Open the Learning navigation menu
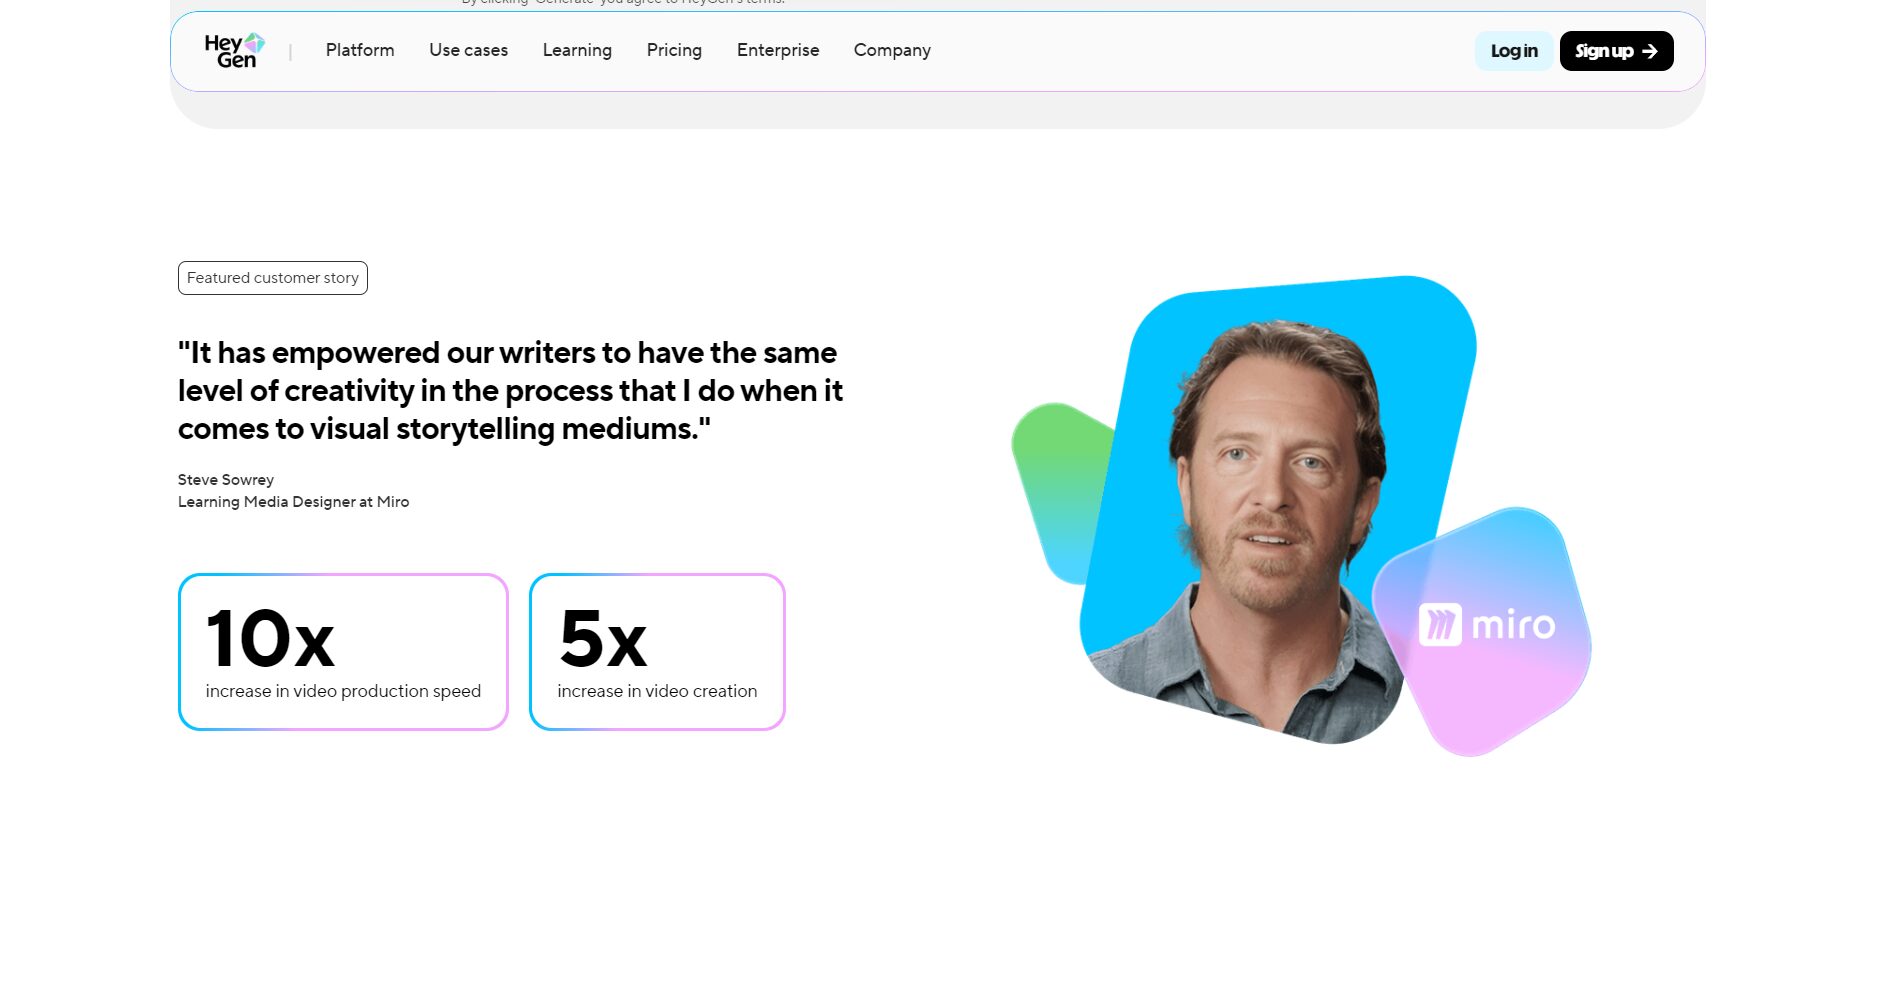This screenshot has width=1878, height=1002. [577, 50]
